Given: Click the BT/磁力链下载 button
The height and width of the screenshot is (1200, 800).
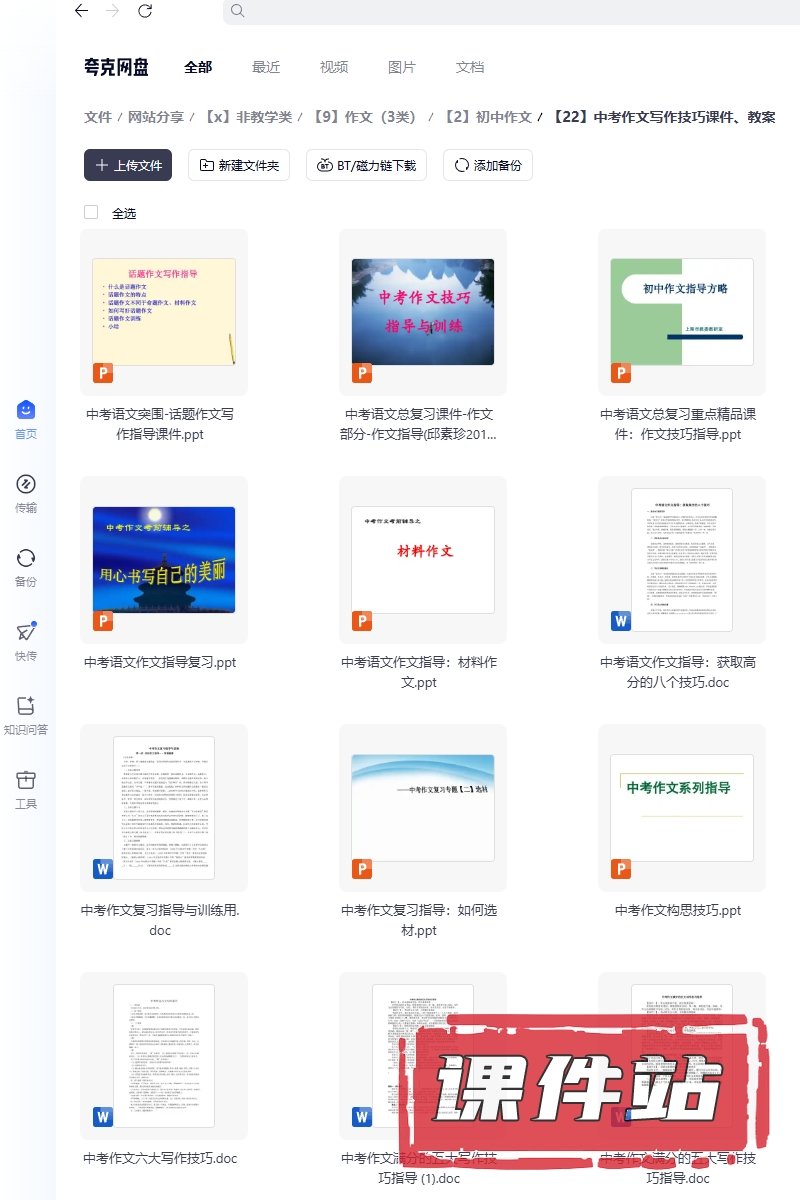Looking at the screenshot, I should pos(367,165).
